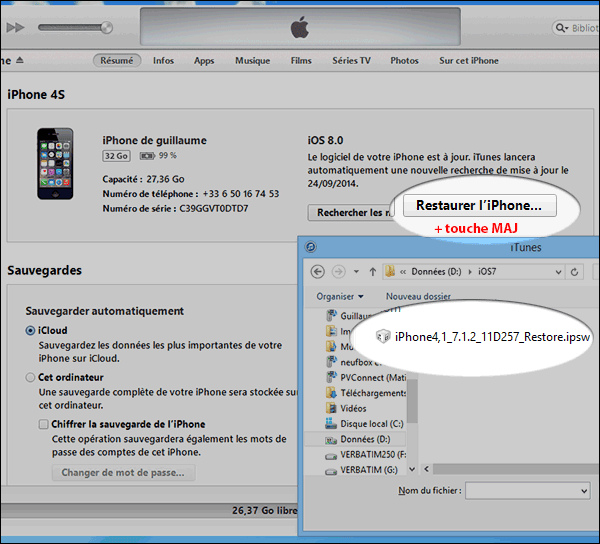Select Données (D:) in navigation tree
Viewport: 600px width, 544px height.
pyautogui.click(x=357, y=439)
